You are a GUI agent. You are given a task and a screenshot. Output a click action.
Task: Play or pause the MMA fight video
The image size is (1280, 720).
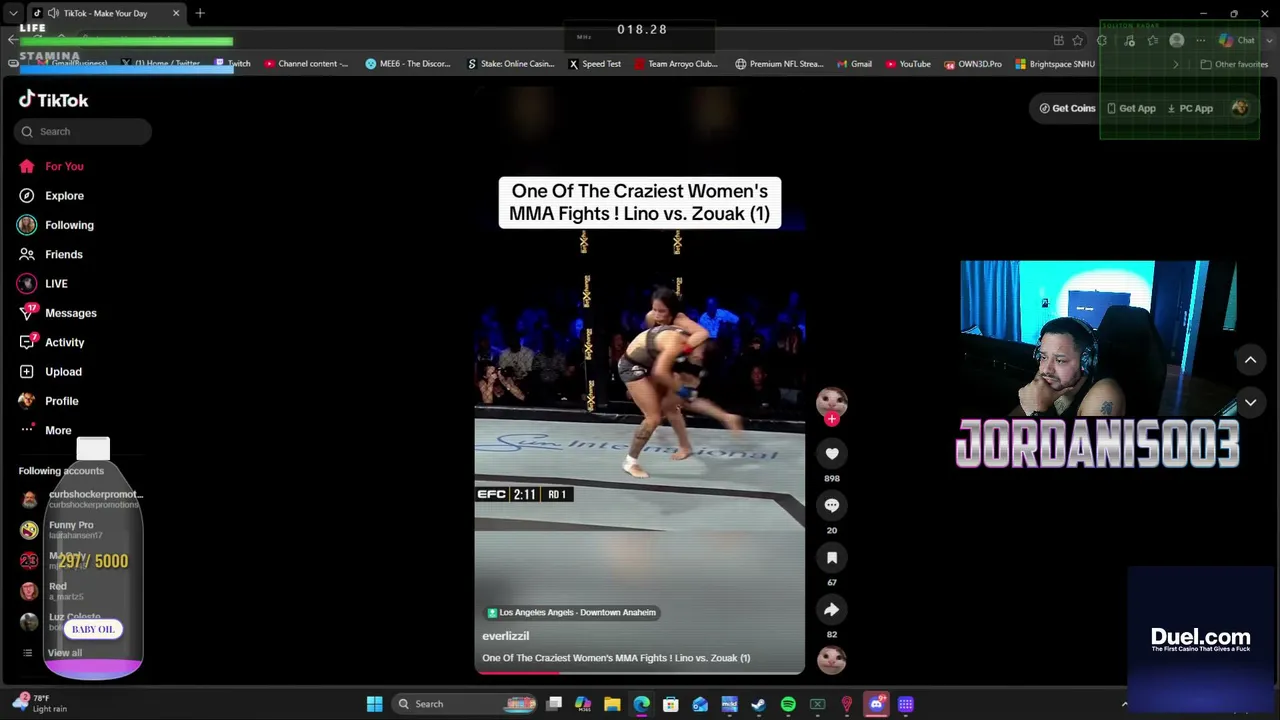click(x=640, y=380)
